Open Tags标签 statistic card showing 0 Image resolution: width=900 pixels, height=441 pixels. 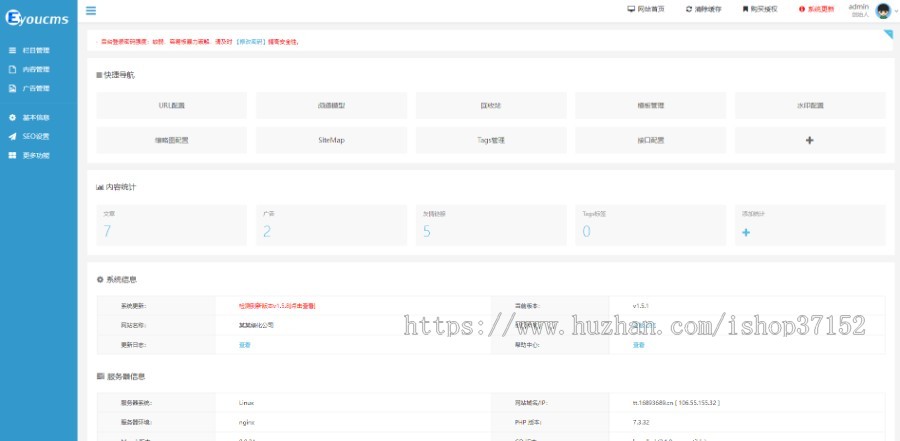point(650,225)
